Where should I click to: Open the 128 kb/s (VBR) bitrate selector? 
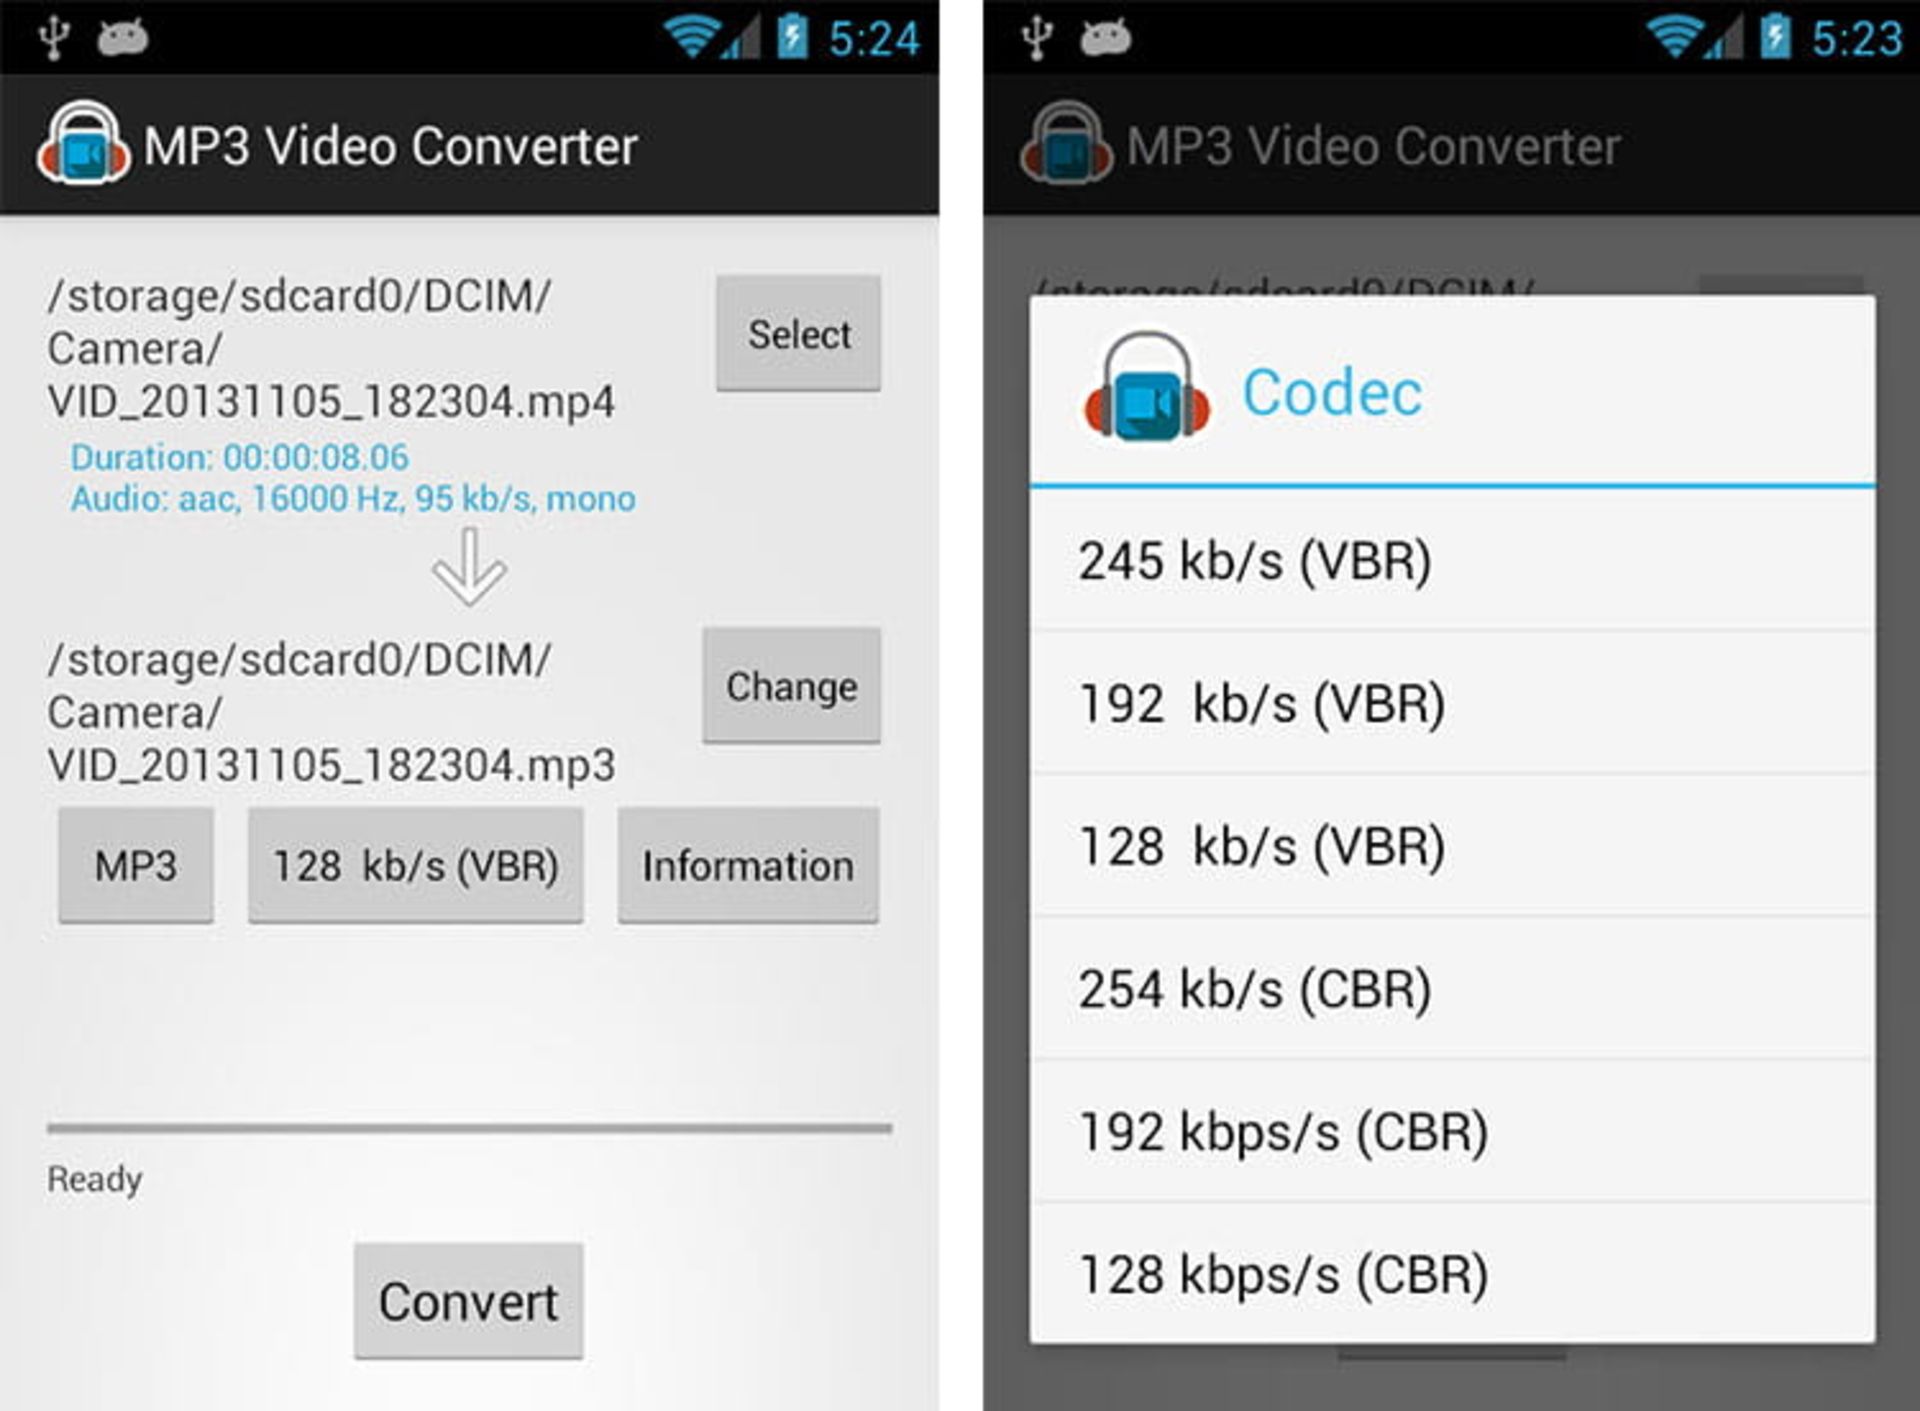coord(416,865)
